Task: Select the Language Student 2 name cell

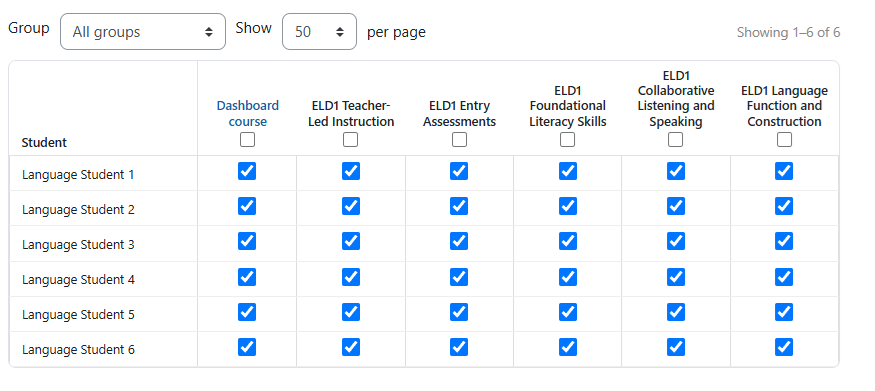Action: (103, 209)
